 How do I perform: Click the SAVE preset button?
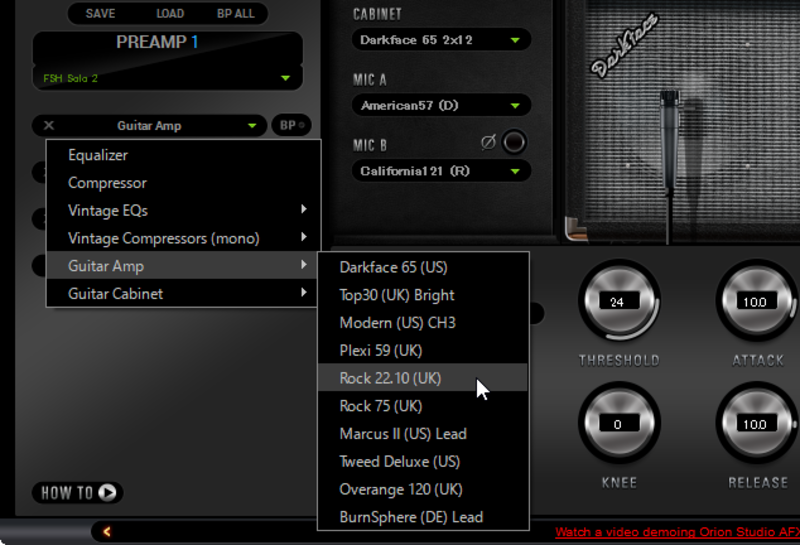100,14
